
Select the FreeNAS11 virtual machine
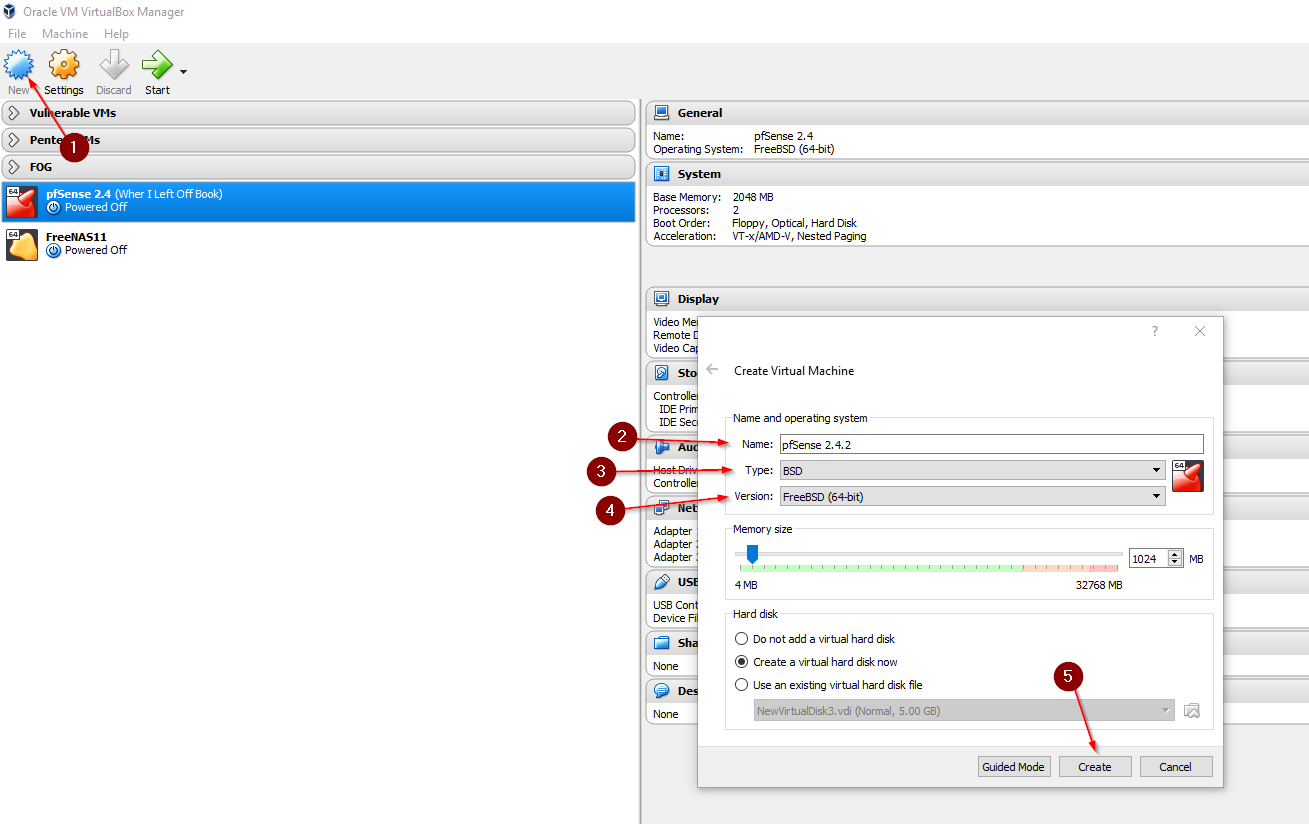click(318, 244)
